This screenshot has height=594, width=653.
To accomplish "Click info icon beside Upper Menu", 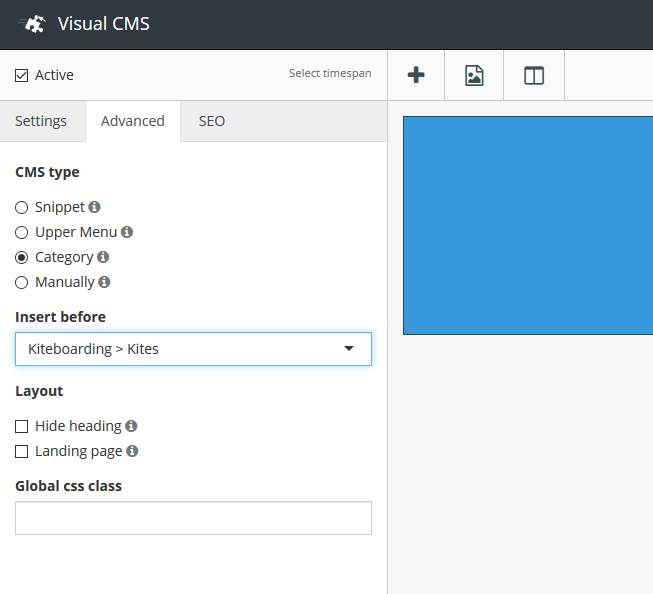I will click(127, 232).
